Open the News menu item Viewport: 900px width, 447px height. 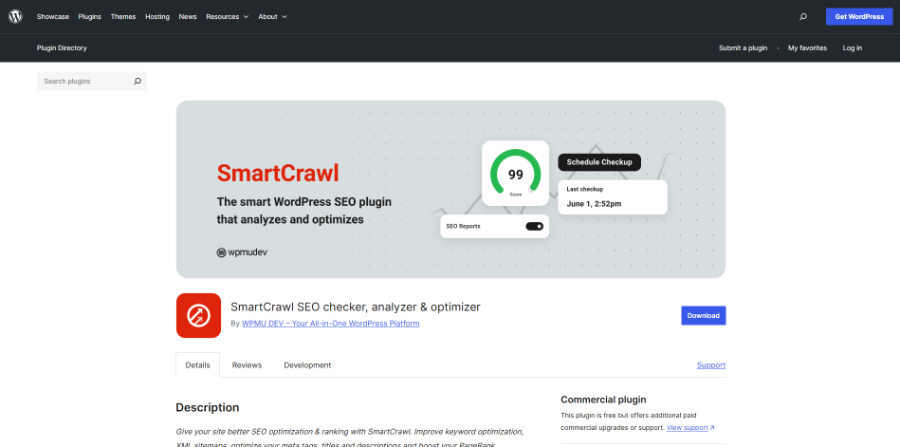188,17
